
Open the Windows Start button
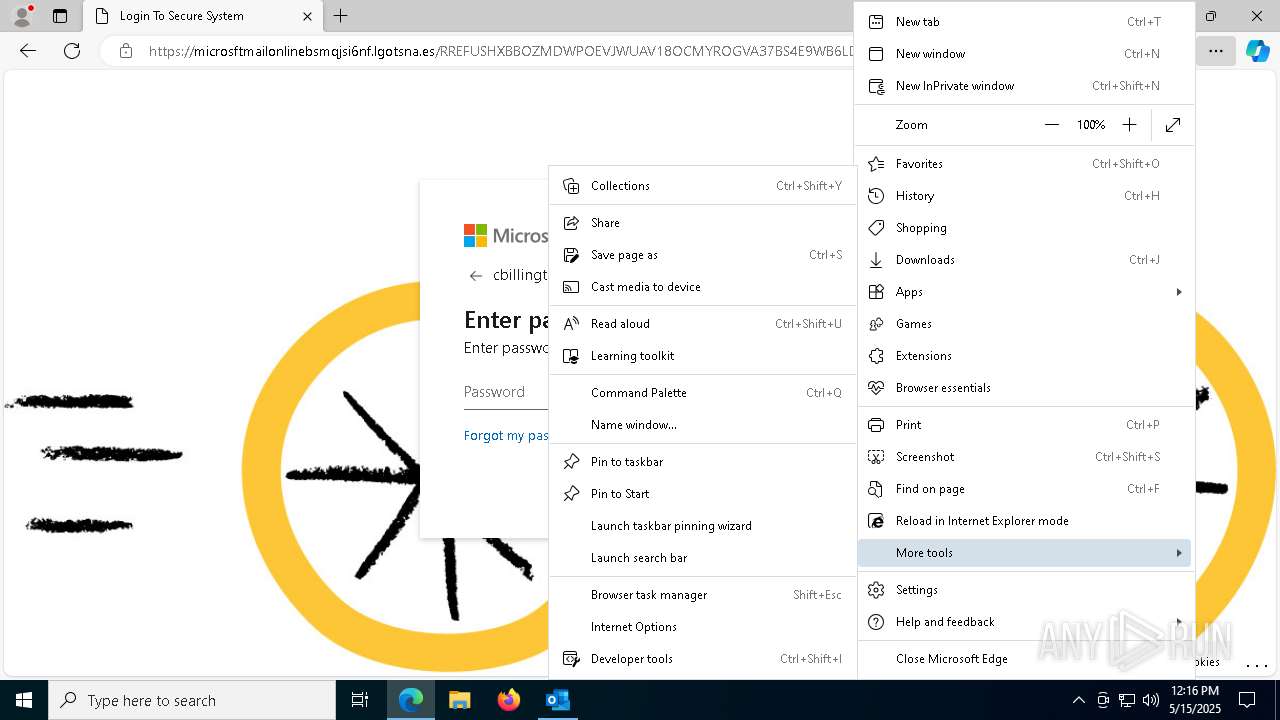point(24,700)
